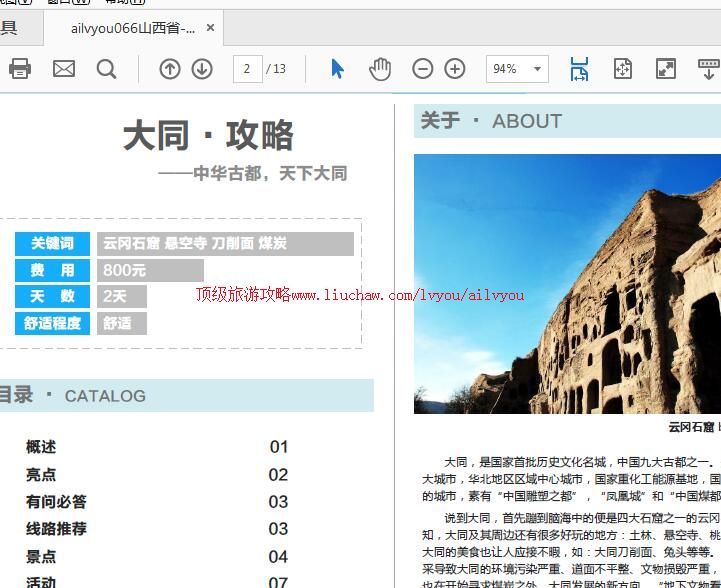This screenshot has height=588, width=721.
Task: Click the Print icon
Action: coord(20,68)
